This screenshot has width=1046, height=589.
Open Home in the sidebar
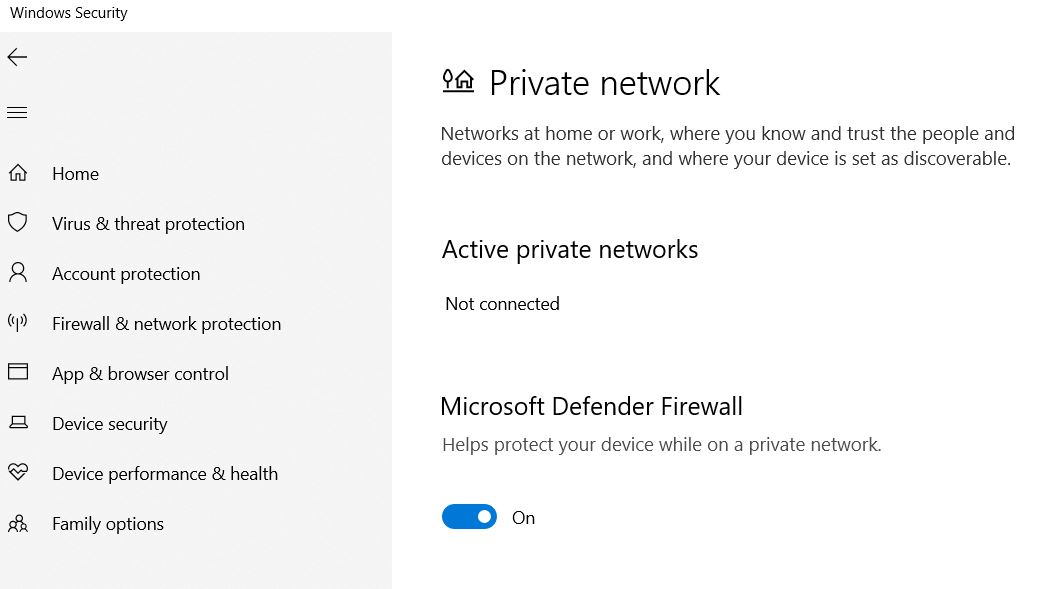[75, 174]
